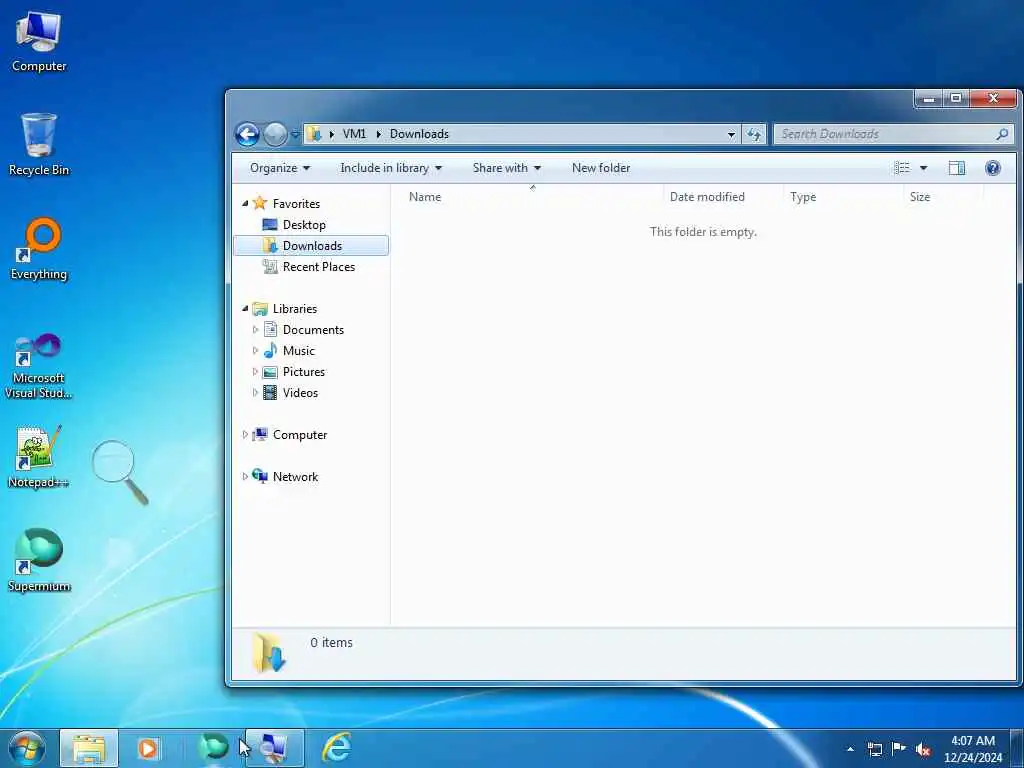Click the refresh button beside address bar
This screenshot has width=1024, height=768.
click(754, 134)
